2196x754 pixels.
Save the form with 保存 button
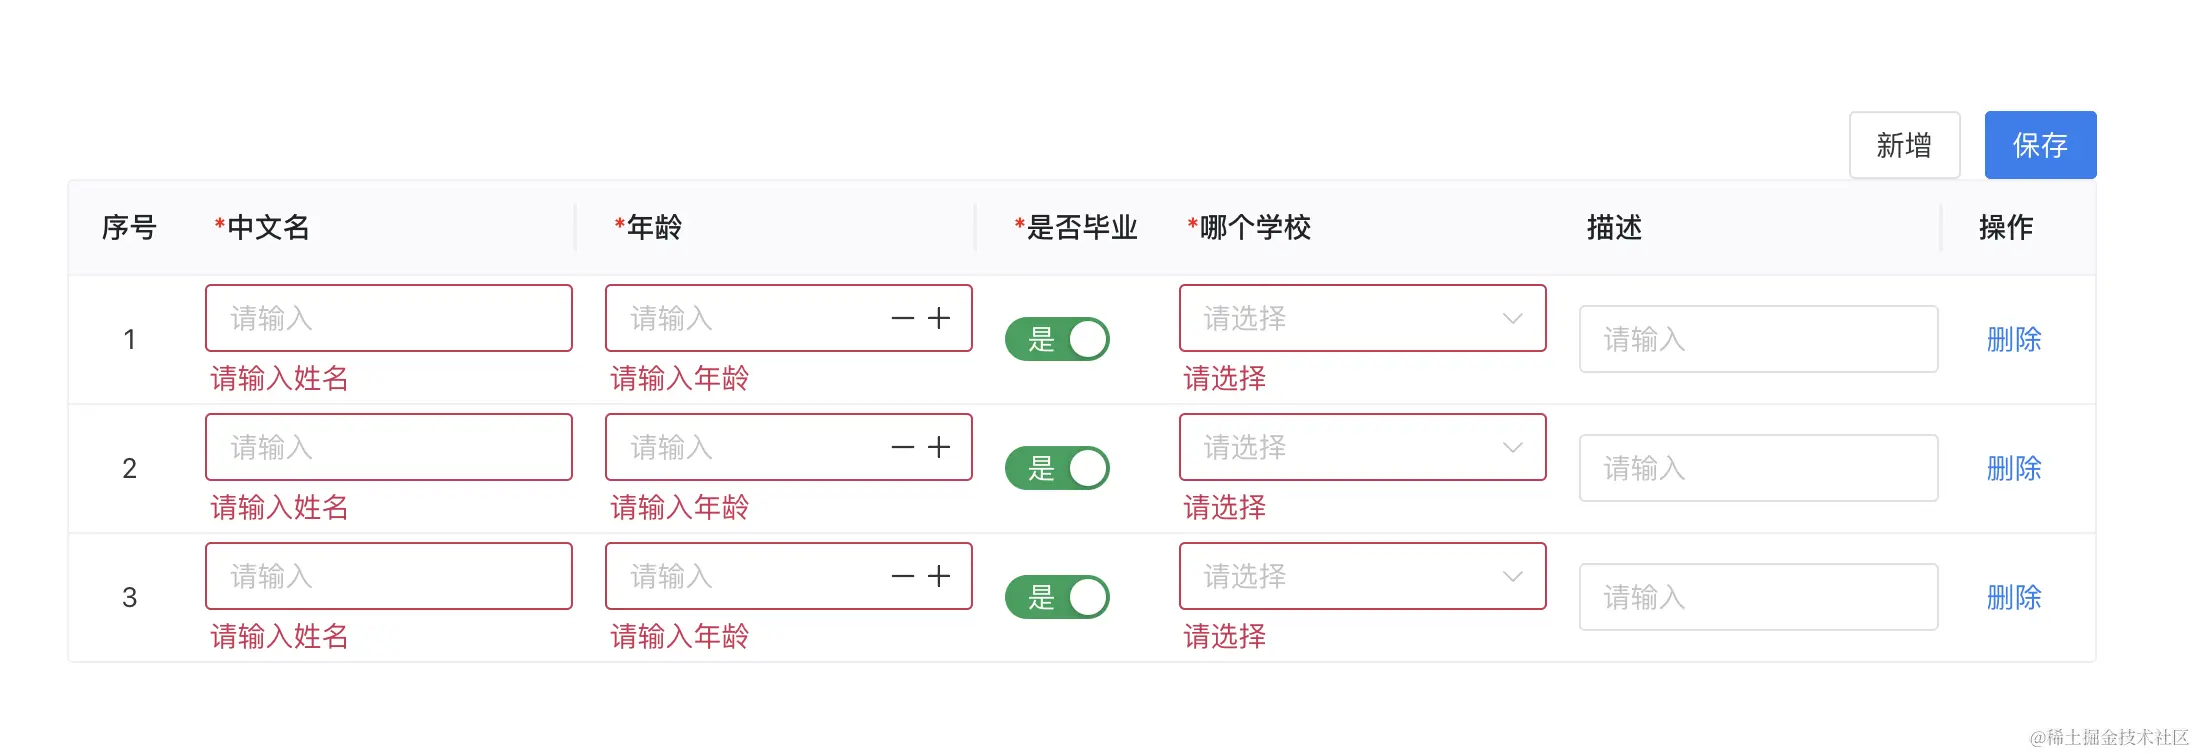[x=2040, y=145]
